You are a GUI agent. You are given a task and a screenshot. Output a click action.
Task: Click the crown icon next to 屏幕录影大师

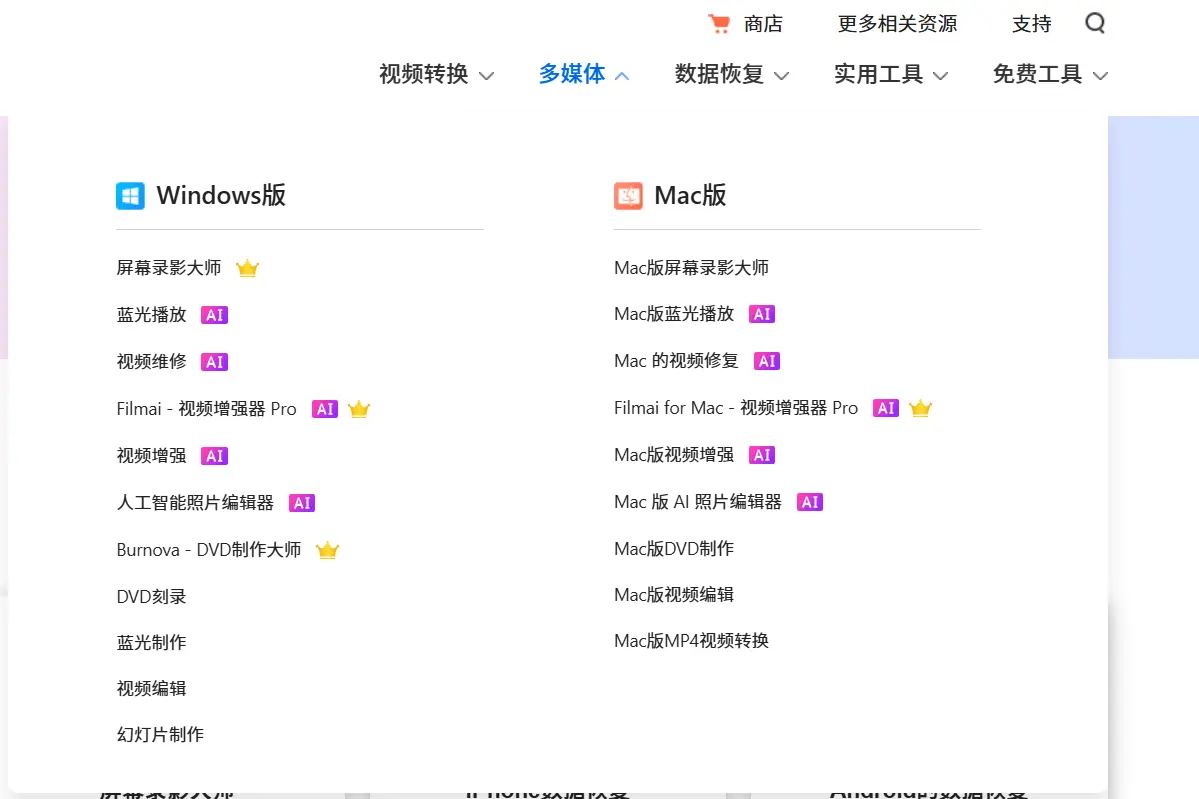(247, 267)
